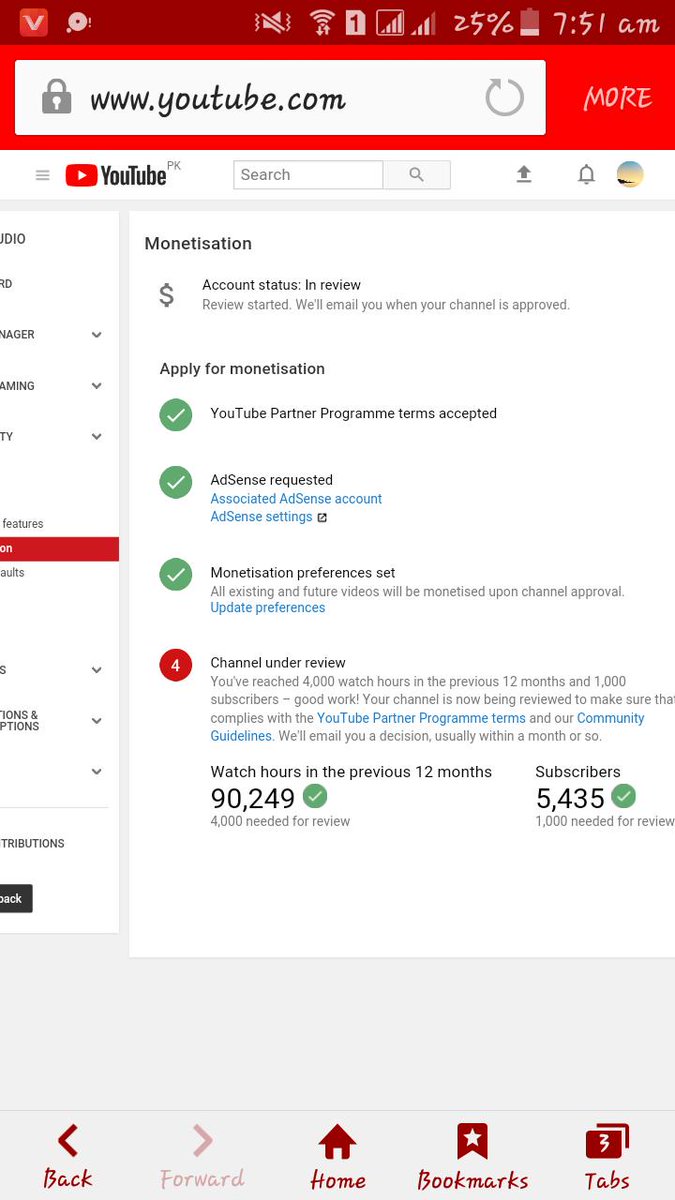The image size is (675, 1200).
Task: Tap the Wi-Fi status icon
Action: (322, 22)
